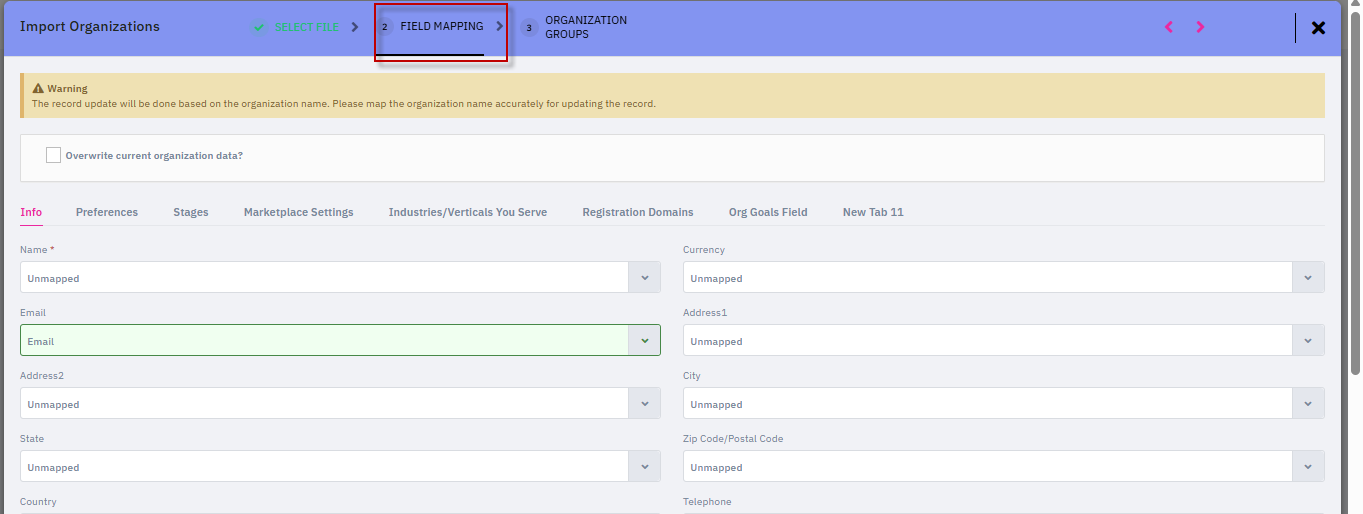The image size is (1363, 514).
Task: Click the warning triangle icon
Action: [38, 89]
